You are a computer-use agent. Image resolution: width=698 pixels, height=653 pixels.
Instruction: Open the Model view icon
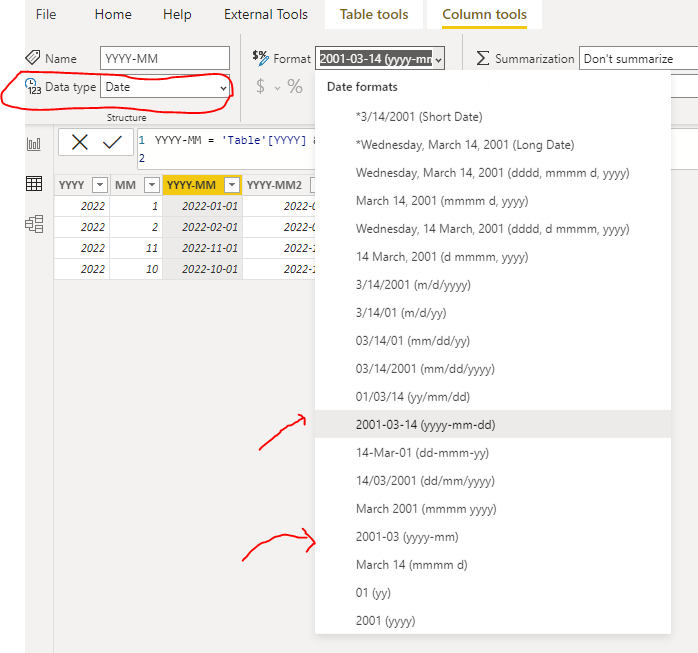coord(34,224)
